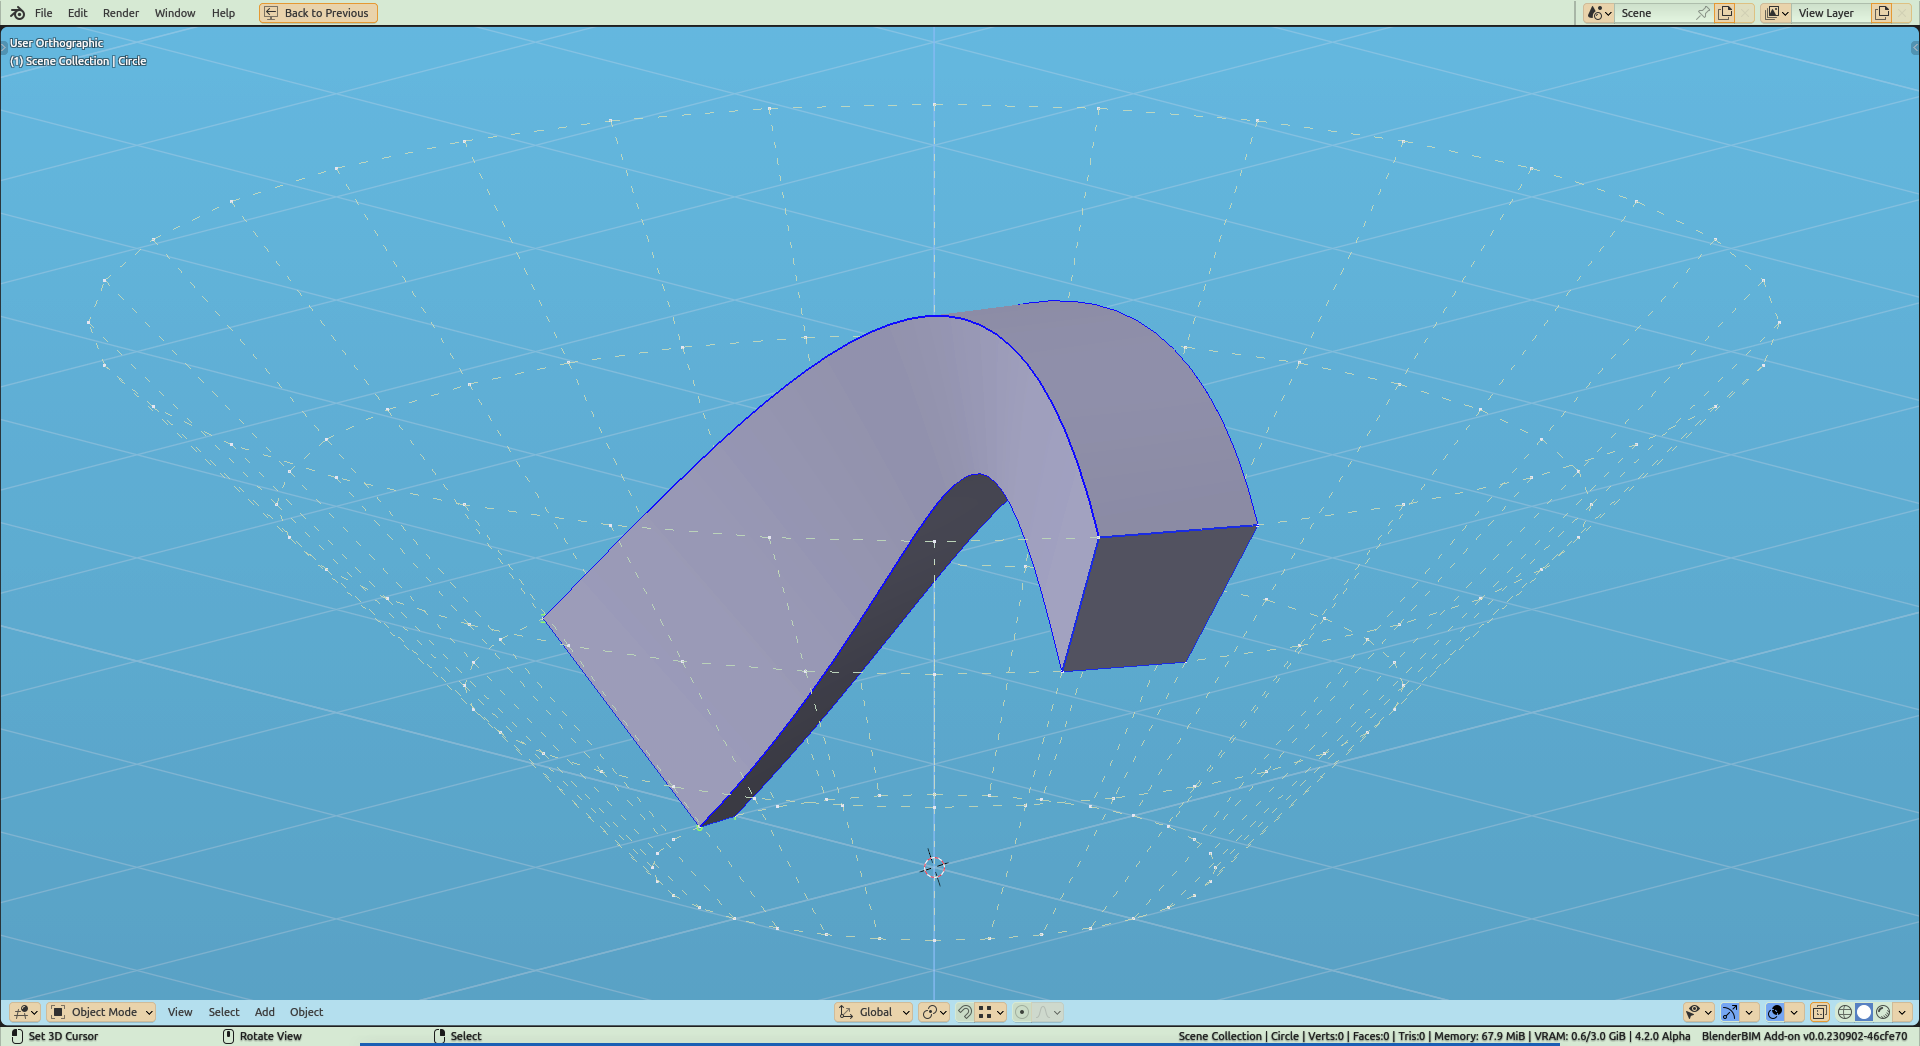The image size is (1920, 1046).
Task: Toggle viewport overlays button
Action: 1775,1012
